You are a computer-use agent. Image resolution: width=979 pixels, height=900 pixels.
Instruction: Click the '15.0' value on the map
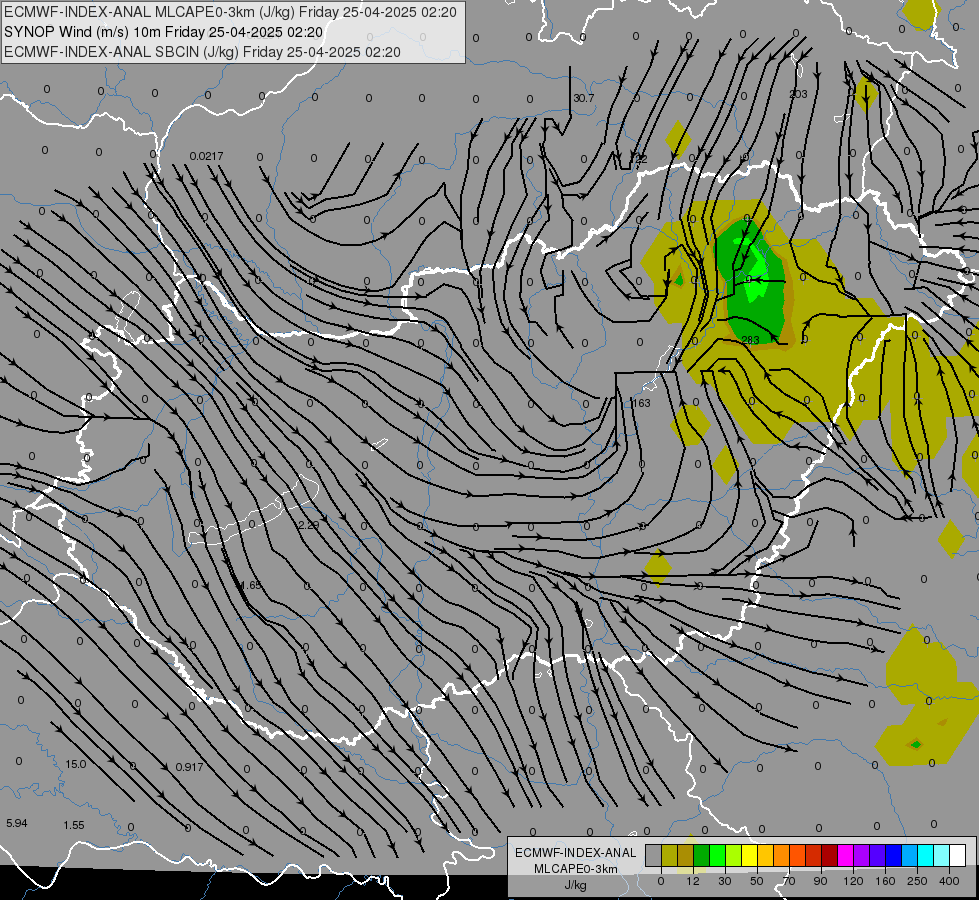pos(76,764)
